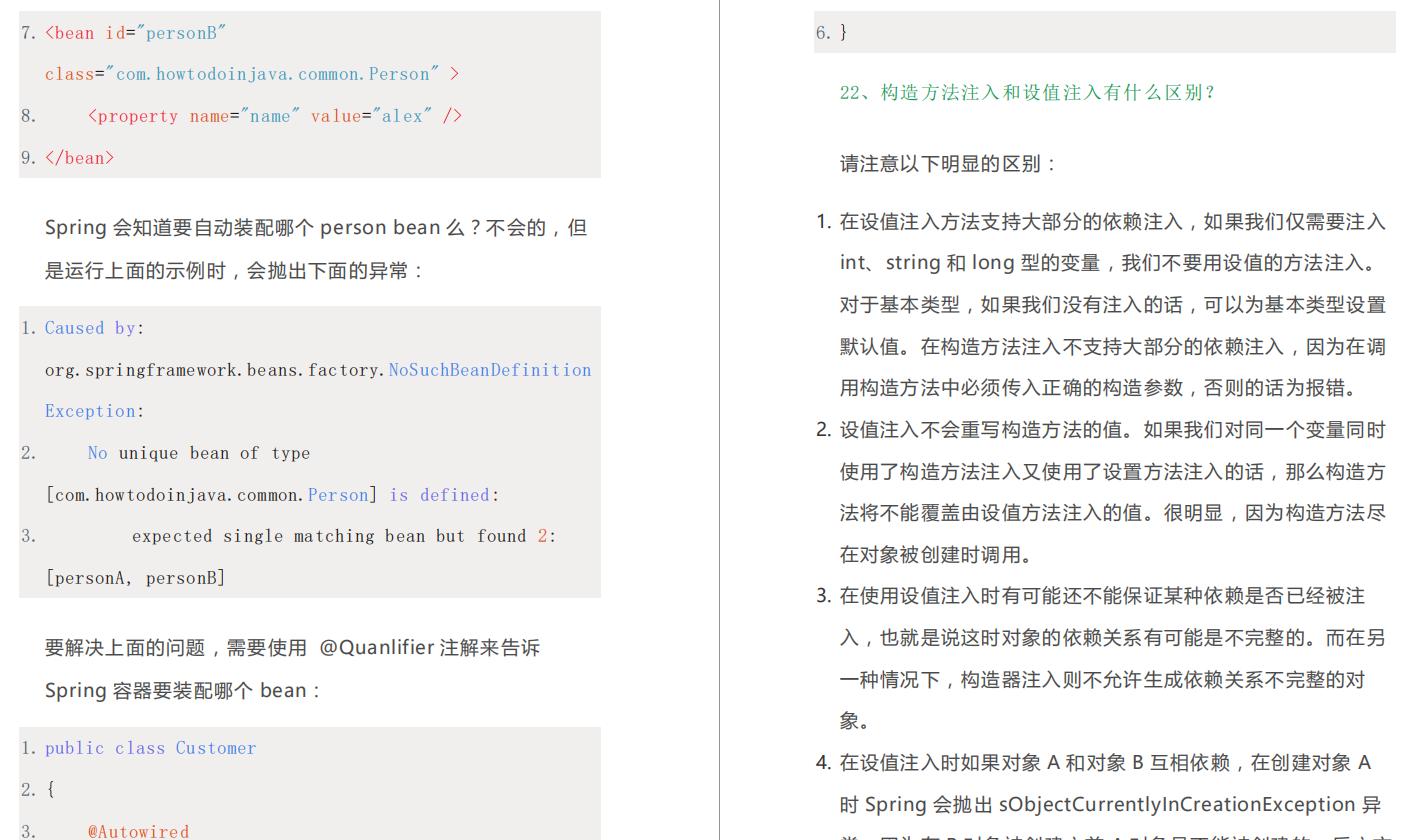Click the line '使用了构造方法注入又使用了设置方法注入的话'
Screen dimensions: 1408x840
[1113, 472]
